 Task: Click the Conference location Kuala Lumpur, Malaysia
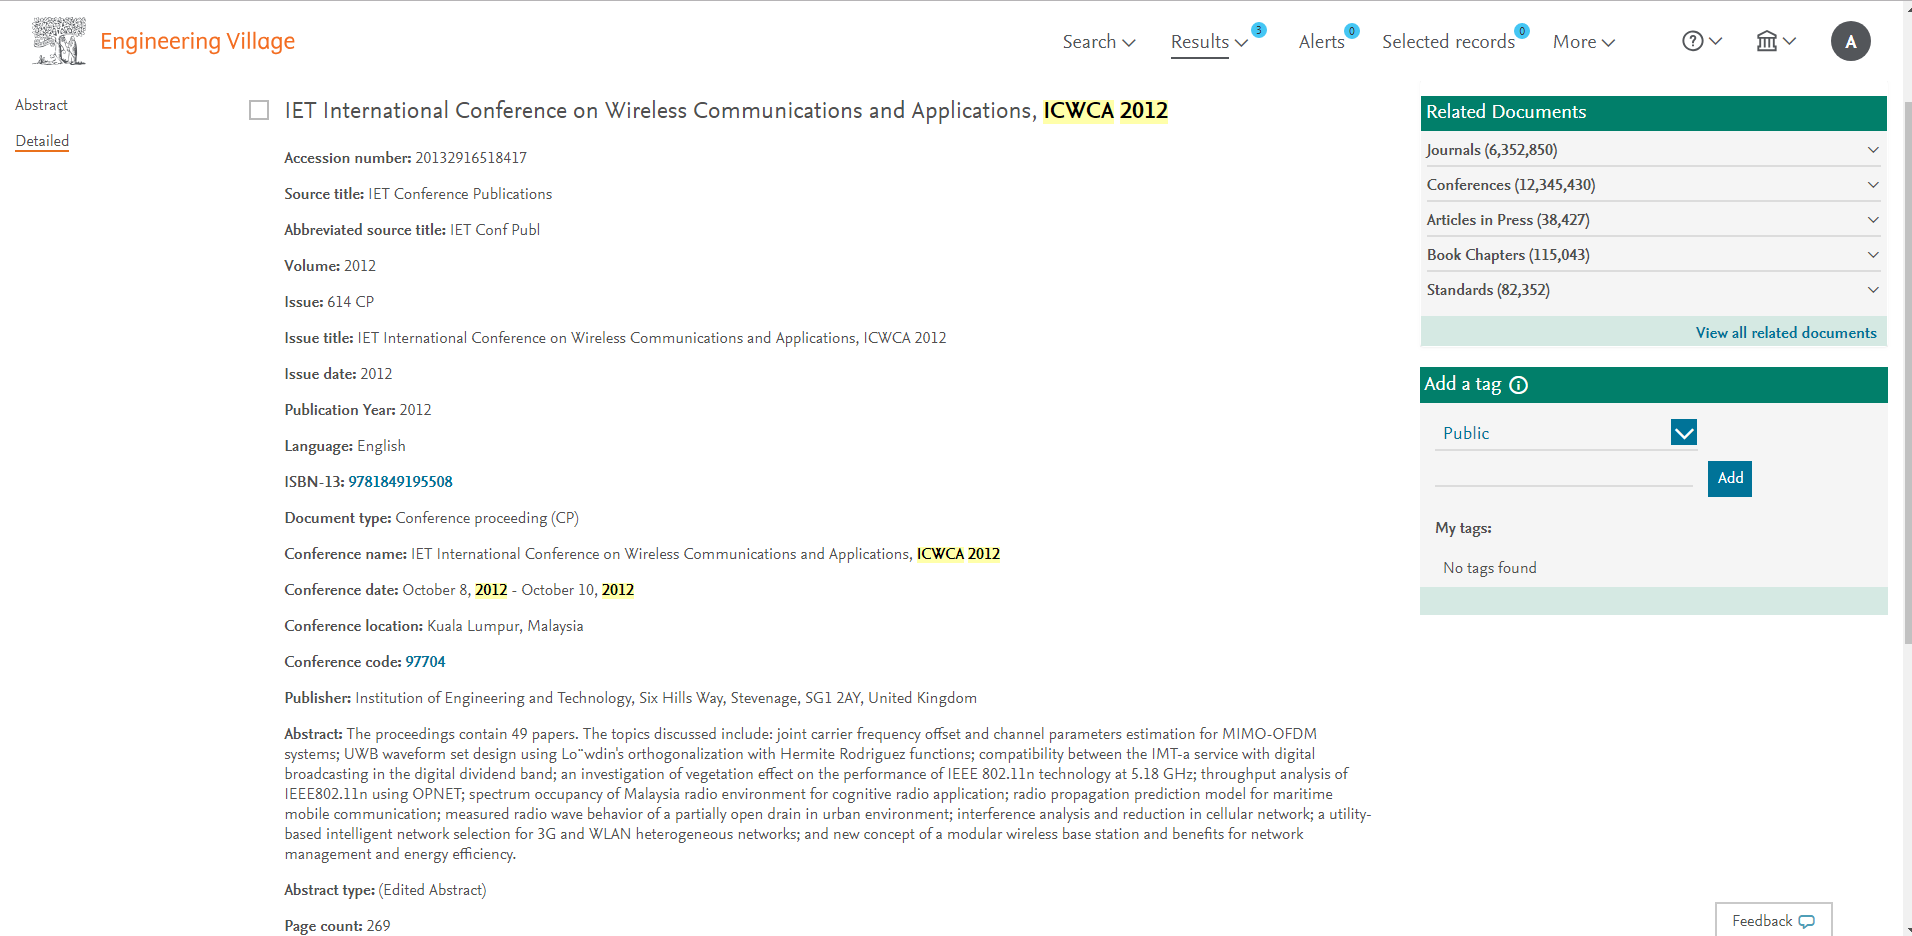433,626
